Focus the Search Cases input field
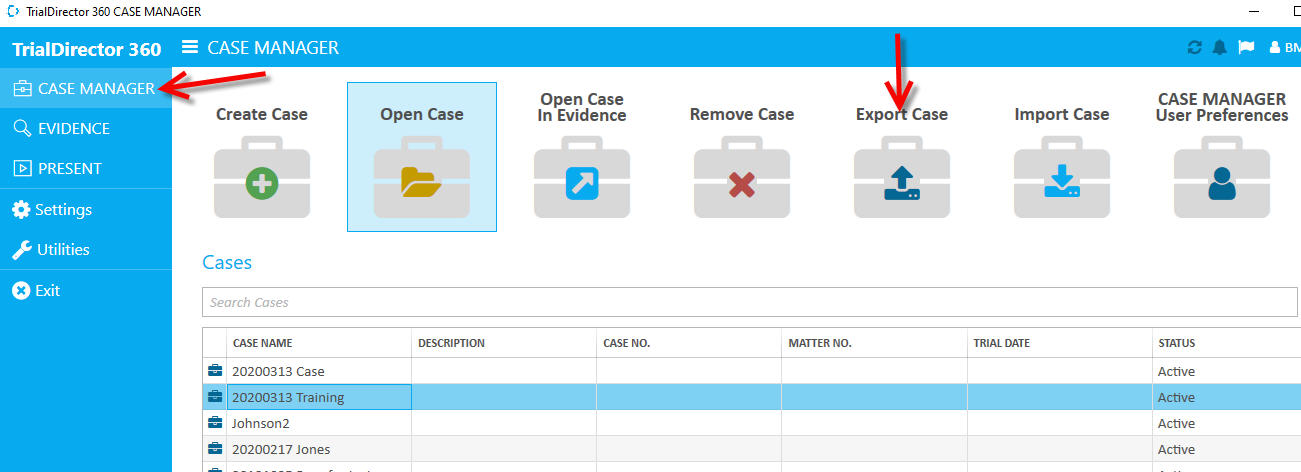Viewport: 1301px width, 472px height. (x=750, y=302)
